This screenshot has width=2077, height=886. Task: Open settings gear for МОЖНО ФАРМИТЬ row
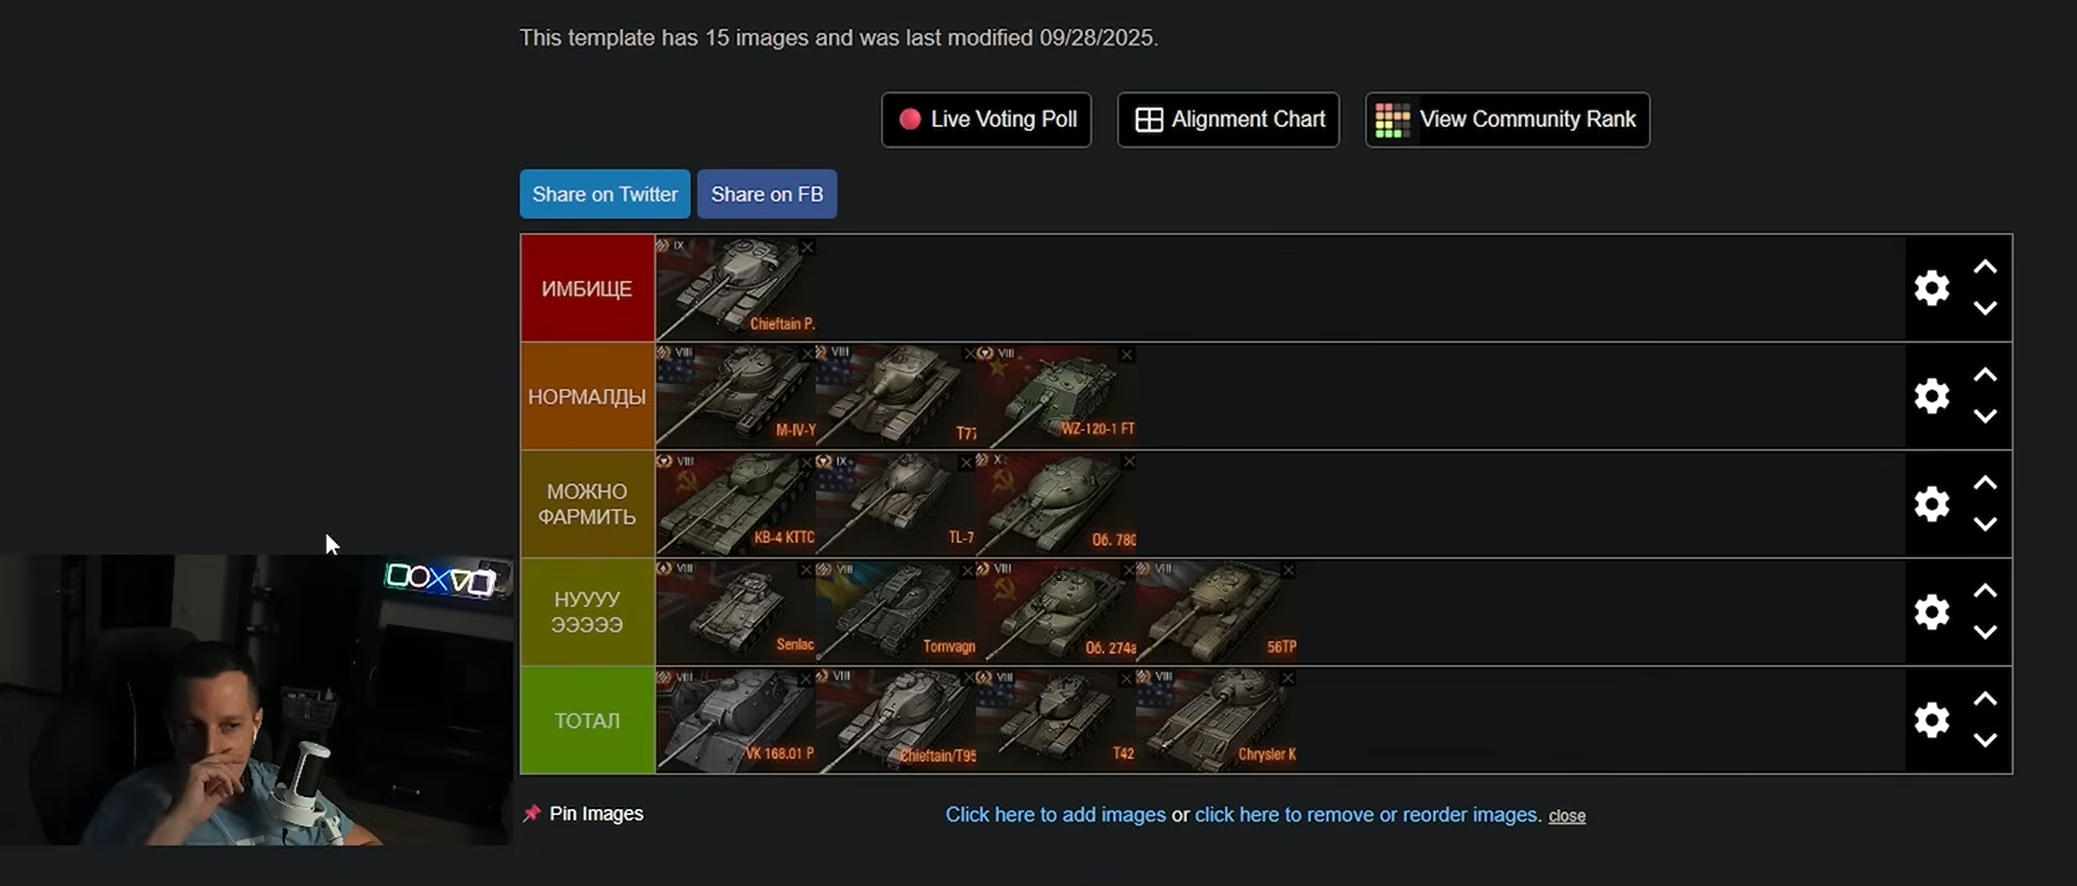coord(1931,504)
